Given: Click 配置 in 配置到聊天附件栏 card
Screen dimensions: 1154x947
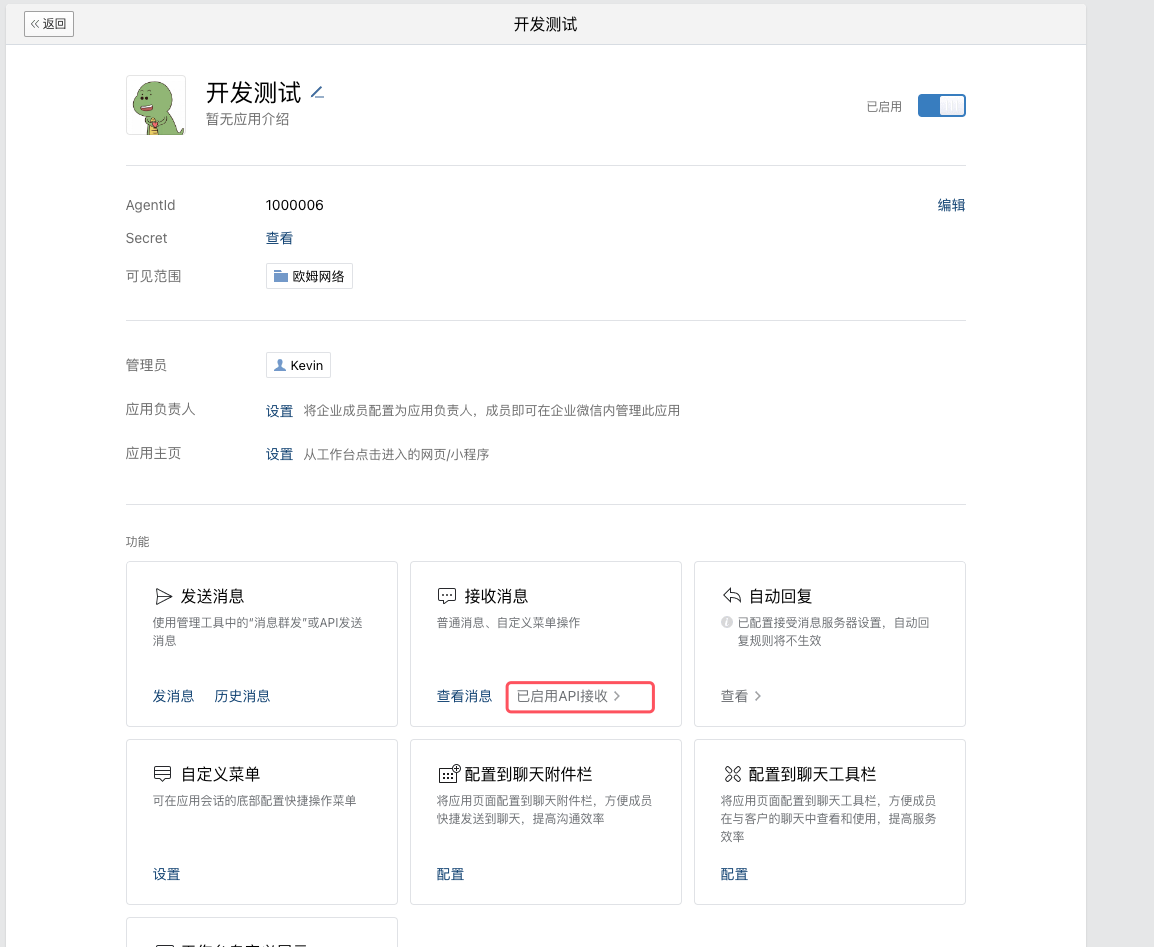Looking at the screenshot, I should 450,874.
